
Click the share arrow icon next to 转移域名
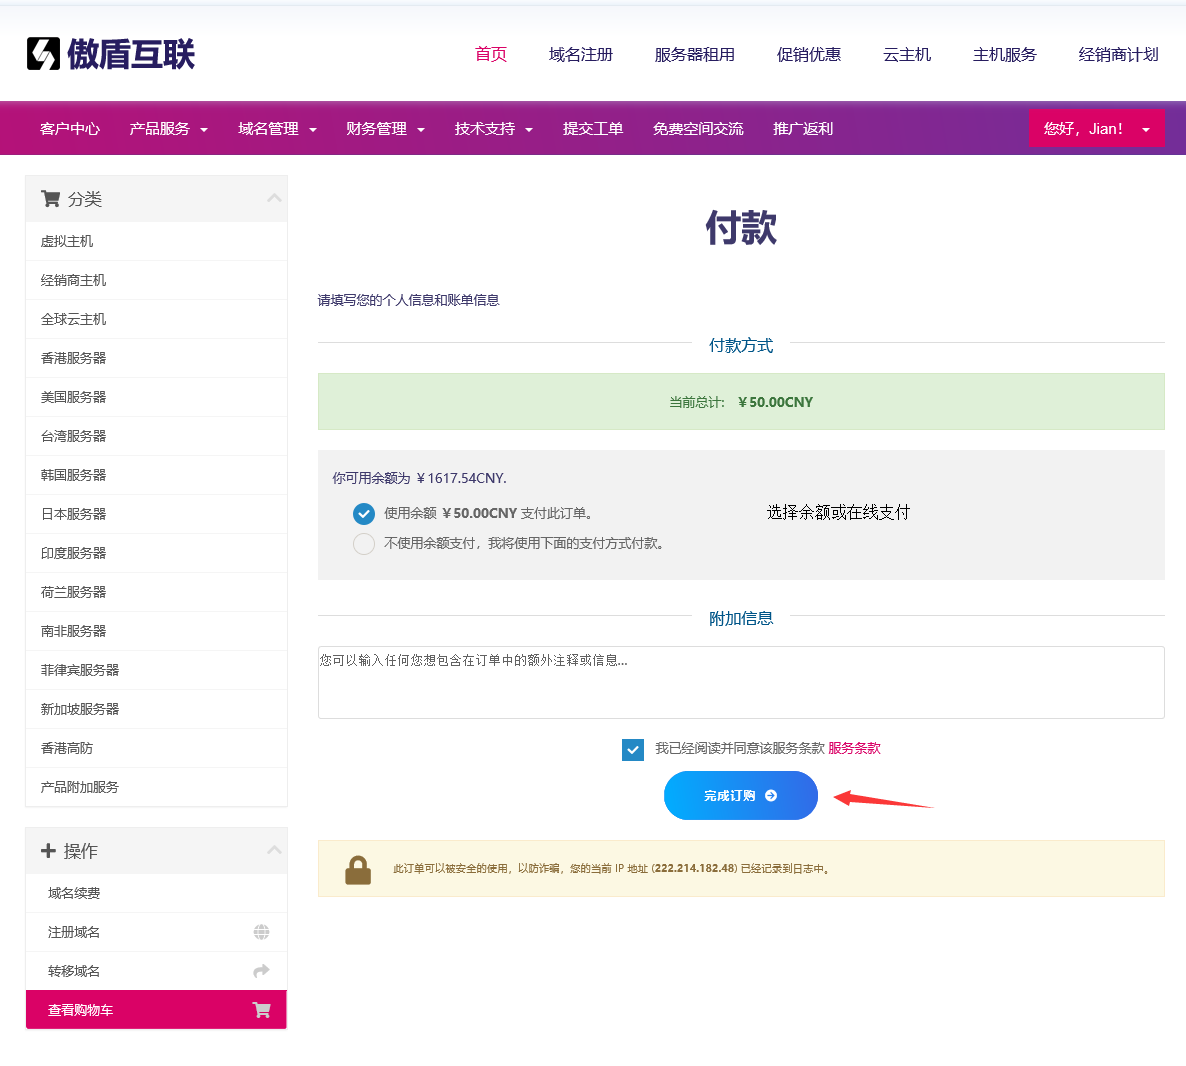tap(261, 971)
